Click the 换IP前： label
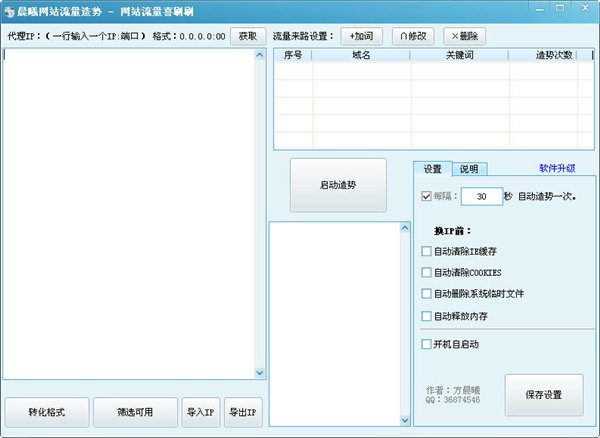600x438 pixels. pos(453,231)
